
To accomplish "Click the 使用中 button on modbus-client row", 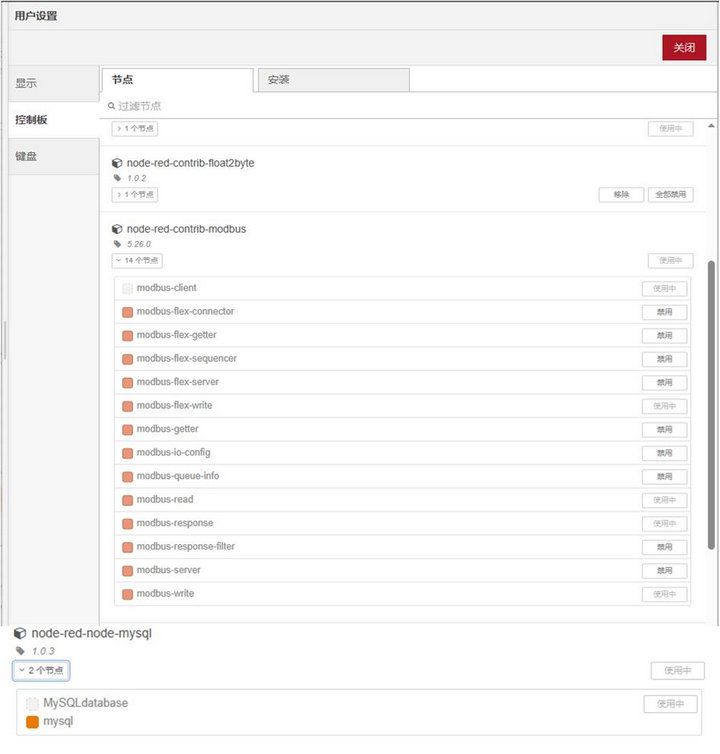I will 664,289.
